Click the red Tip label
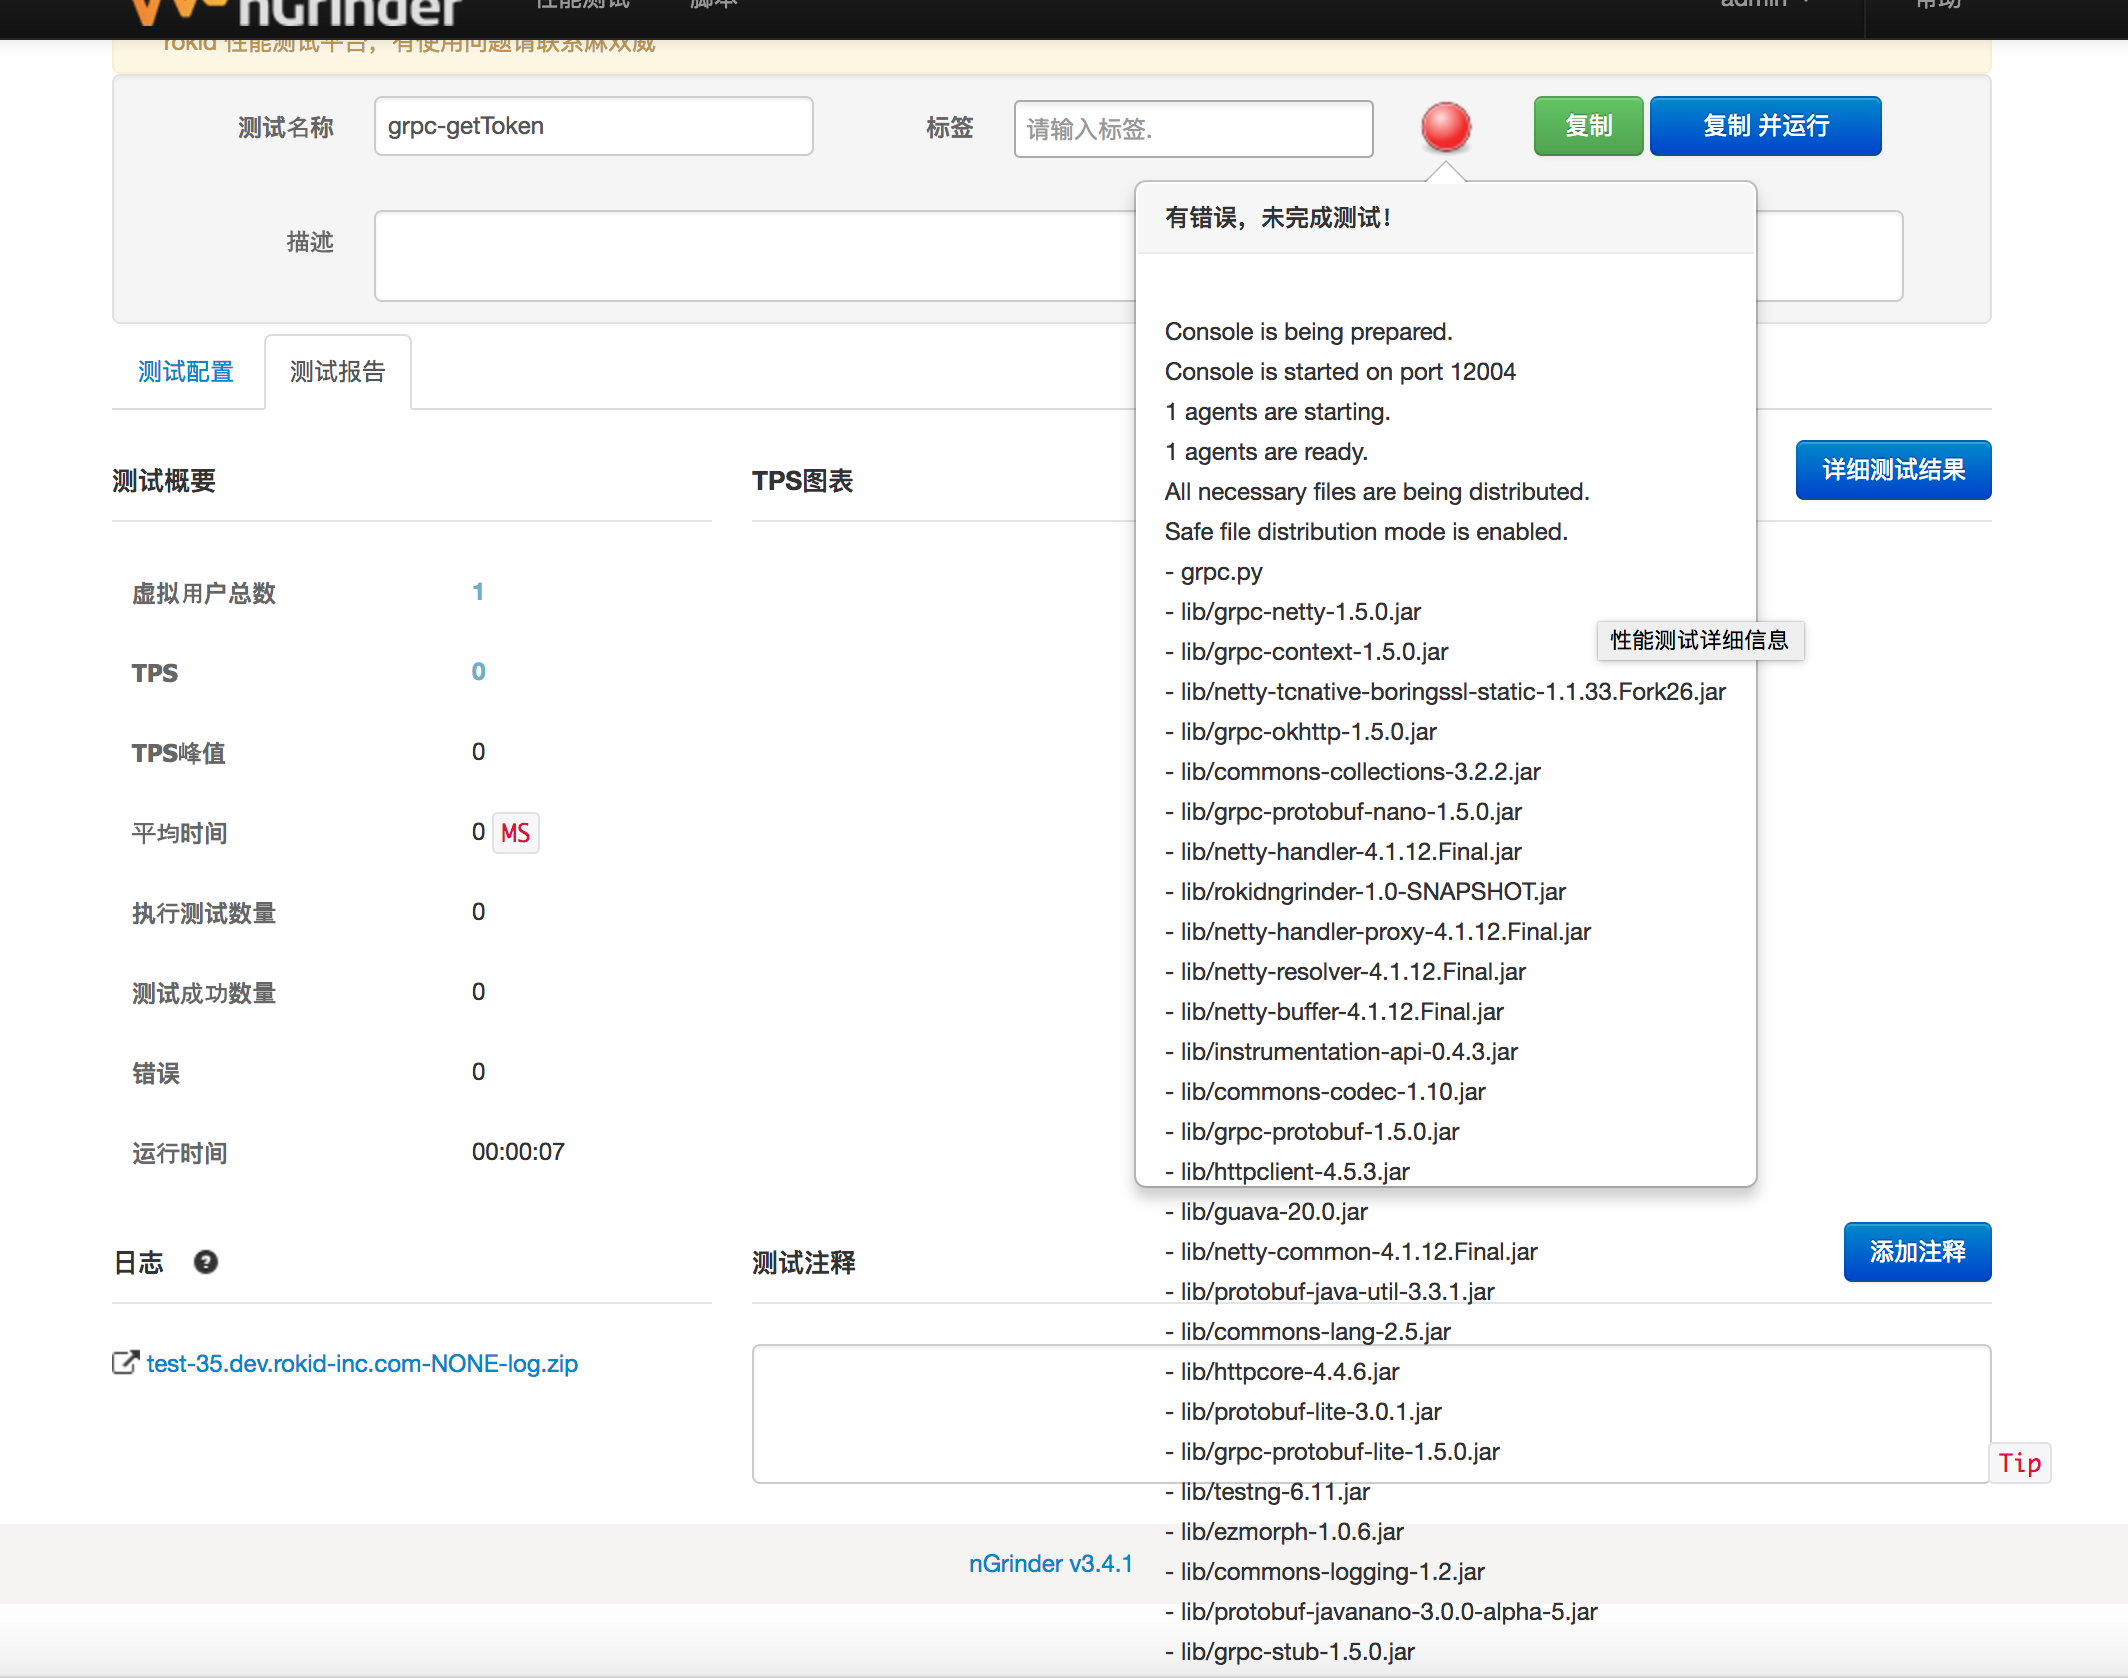Image resolution: width=2128 pixels, height=1678 pixels. tap(2019, 1463)
